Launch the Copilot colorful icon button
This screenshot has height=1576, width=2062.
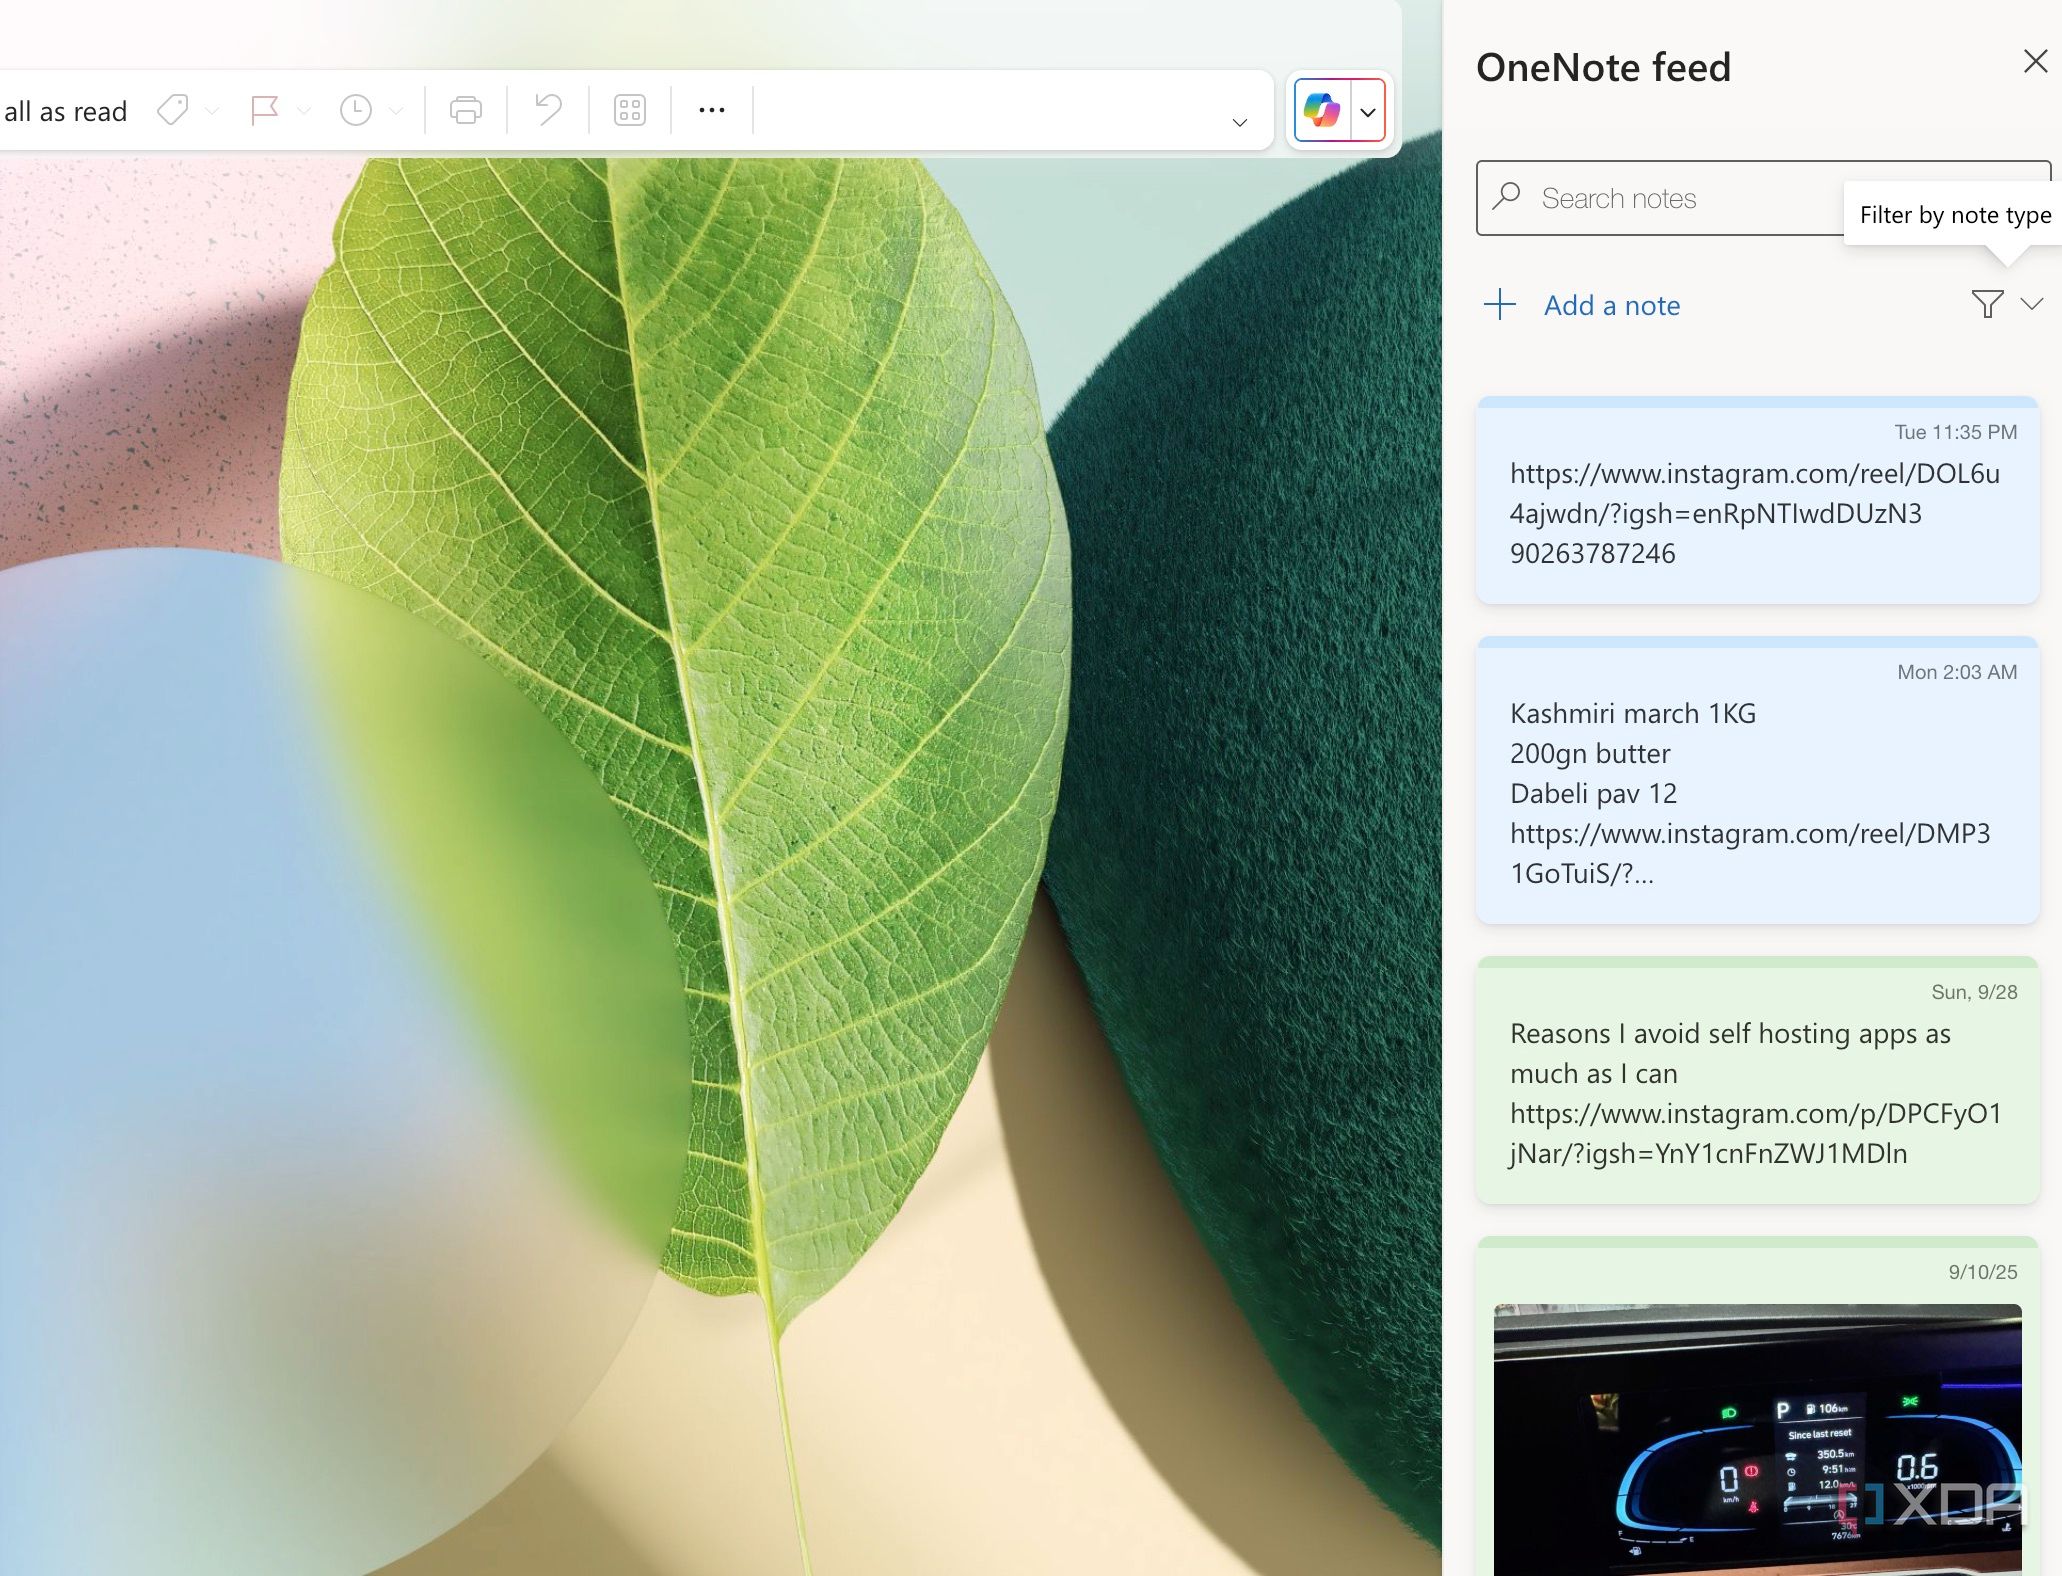[x=1321, y=111]
